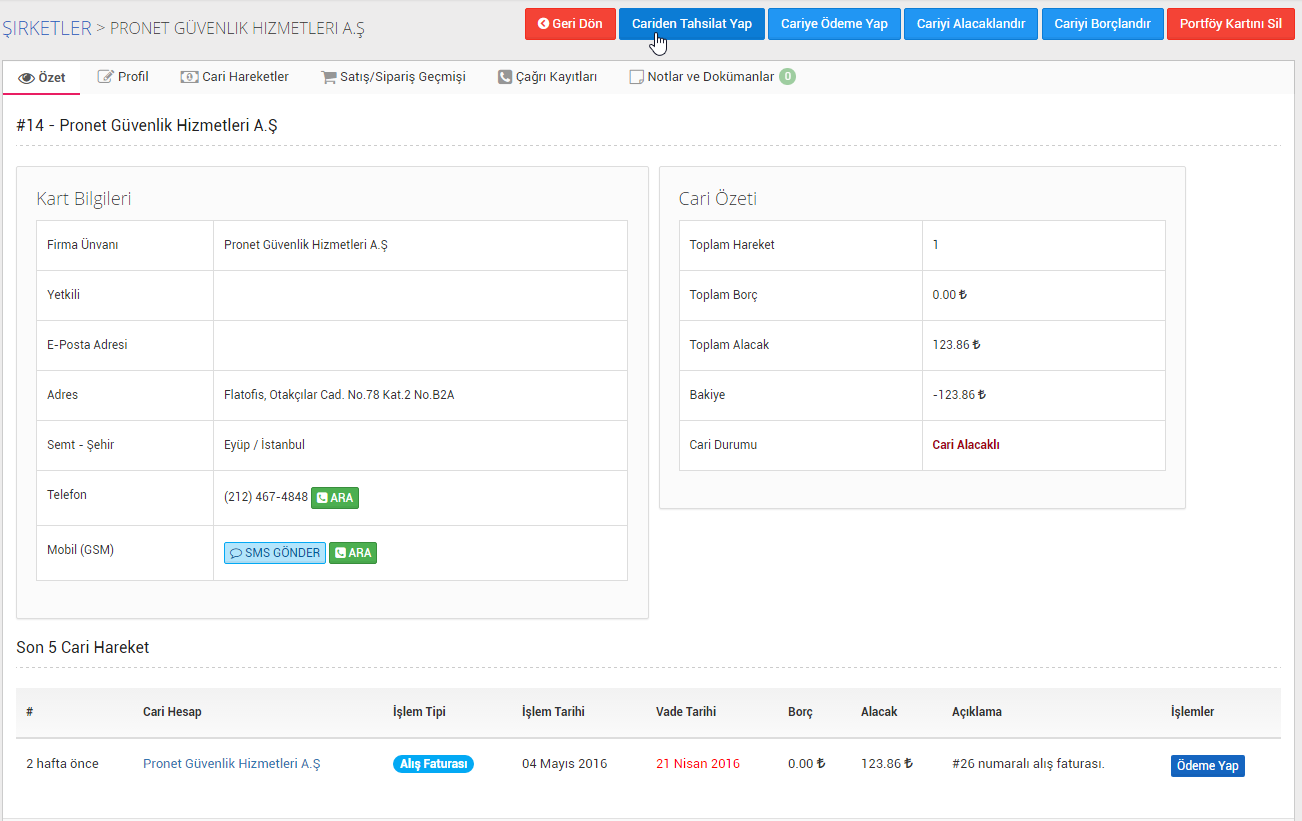This screenshot has width=1302, height=821.
Task: Click E-Posta Adresi label
Action: (87, 345)
